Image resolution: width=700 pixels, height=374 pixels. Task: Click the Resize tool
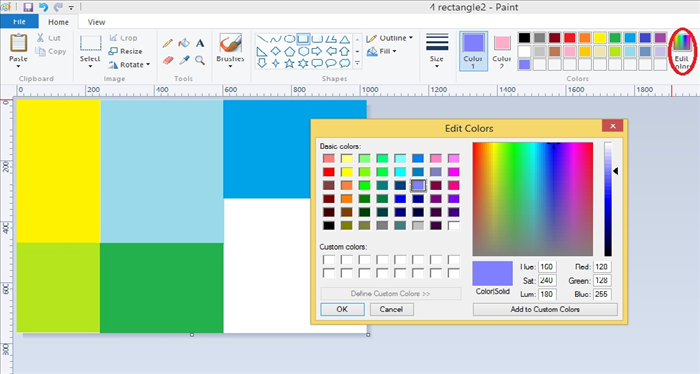[x=125, y=51]
